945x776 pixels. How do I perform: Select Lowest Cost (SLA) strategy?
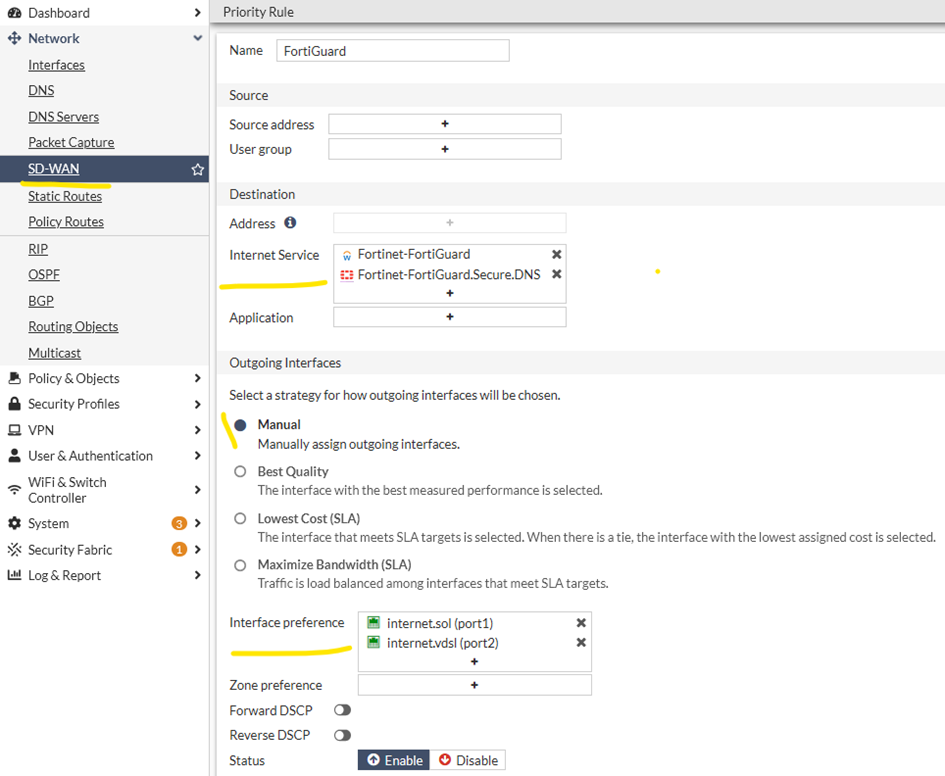click(x=240, y=518)
